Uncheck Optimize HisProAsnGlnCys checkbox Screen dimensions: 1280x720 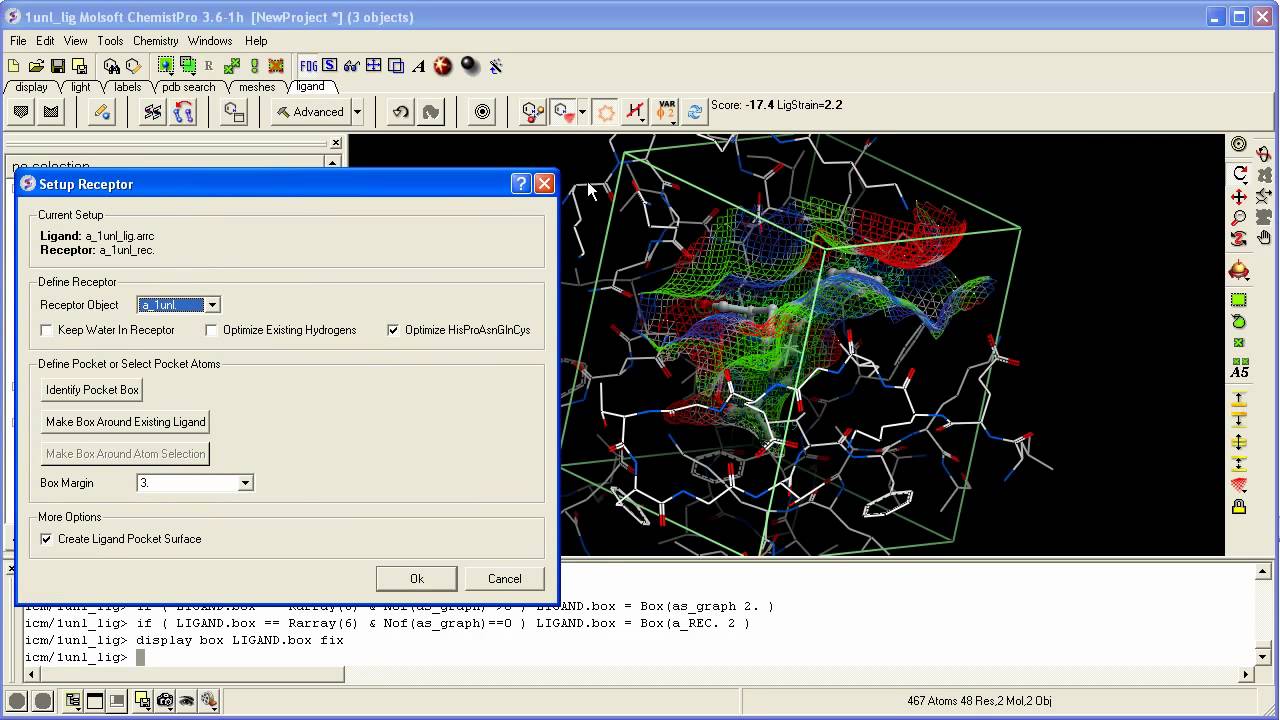pyautogui.click(x=393, y=330)
